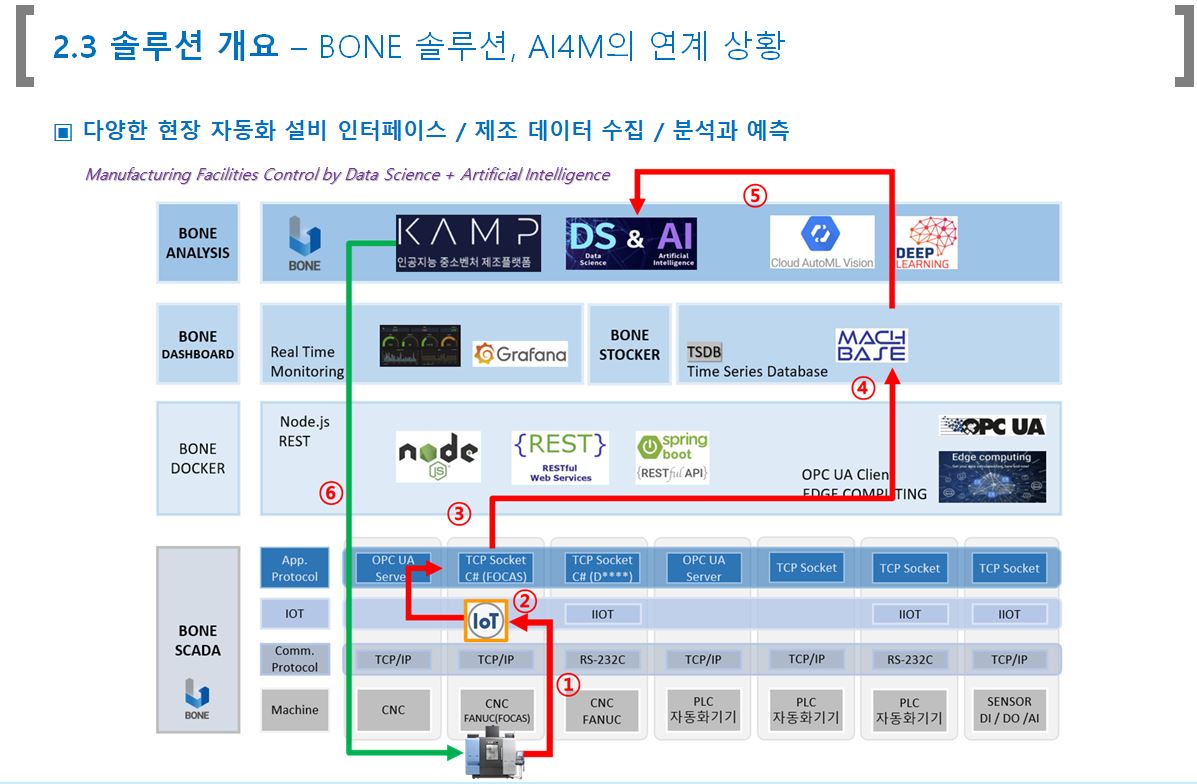The image size is (1197, 784).
Task: Open the dark gauge dashboard thumbnail
Action: 420,345
